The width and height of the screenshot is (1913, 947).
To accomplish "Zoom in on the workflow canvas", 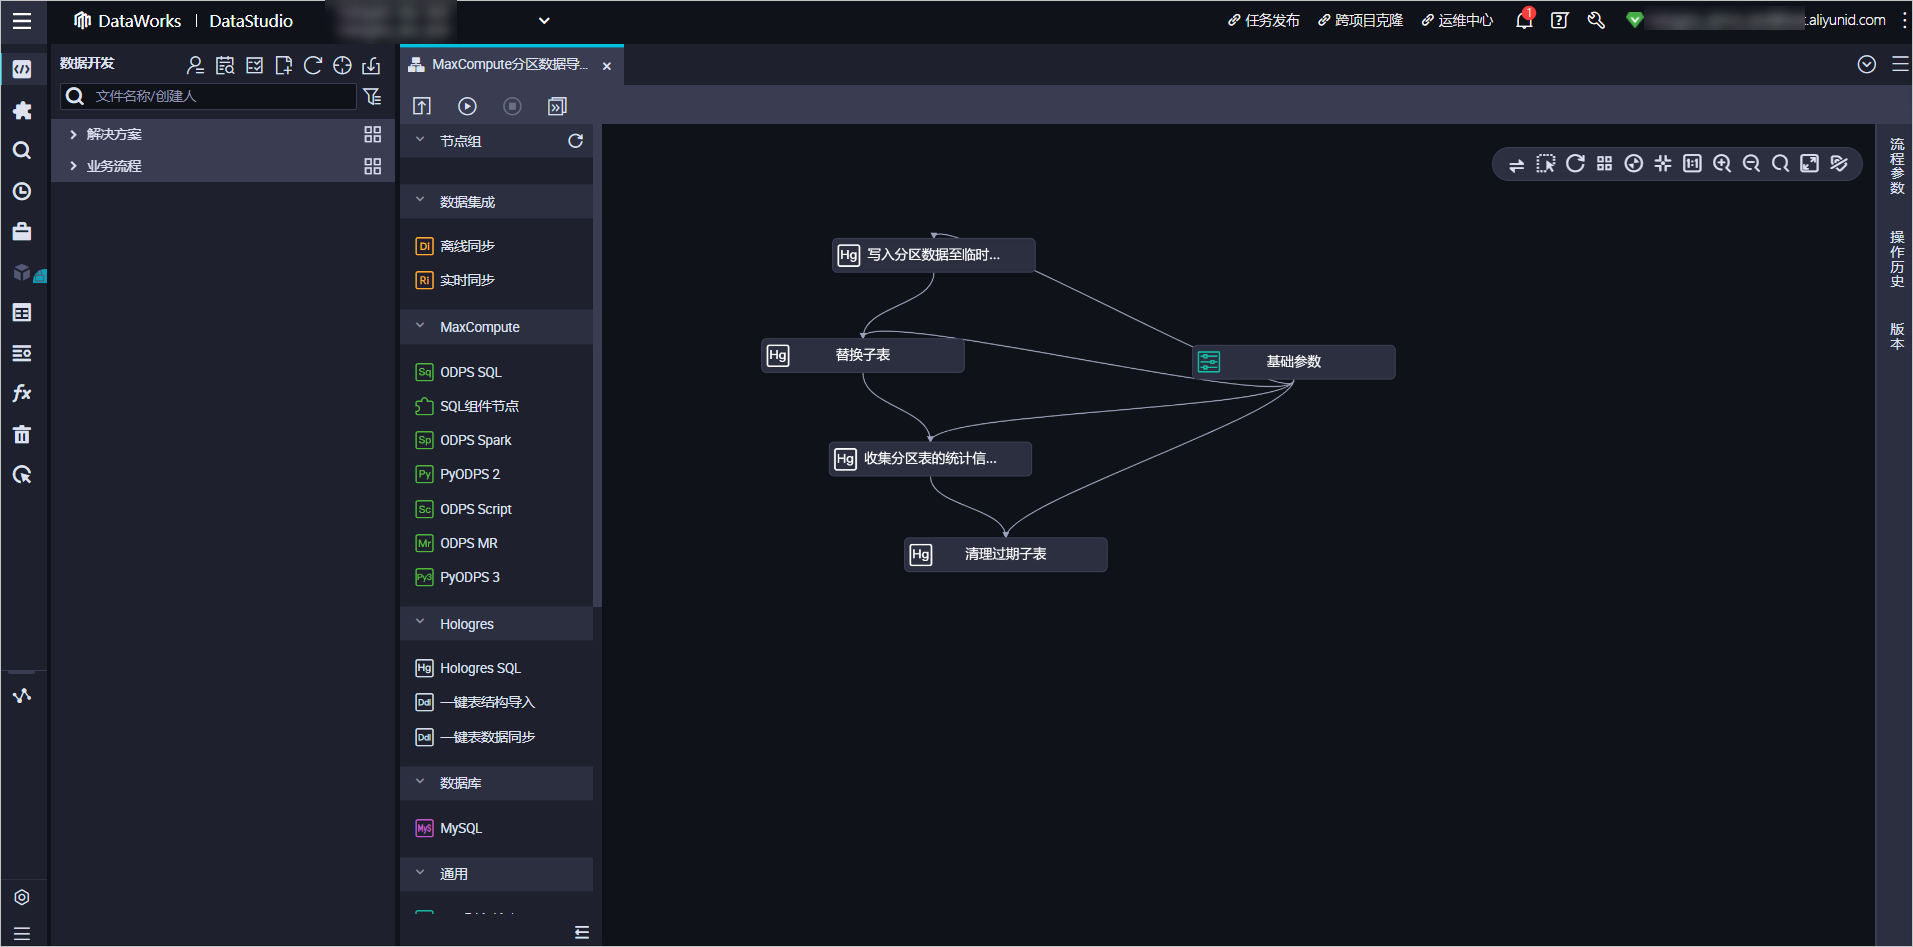I will 1722,164.
